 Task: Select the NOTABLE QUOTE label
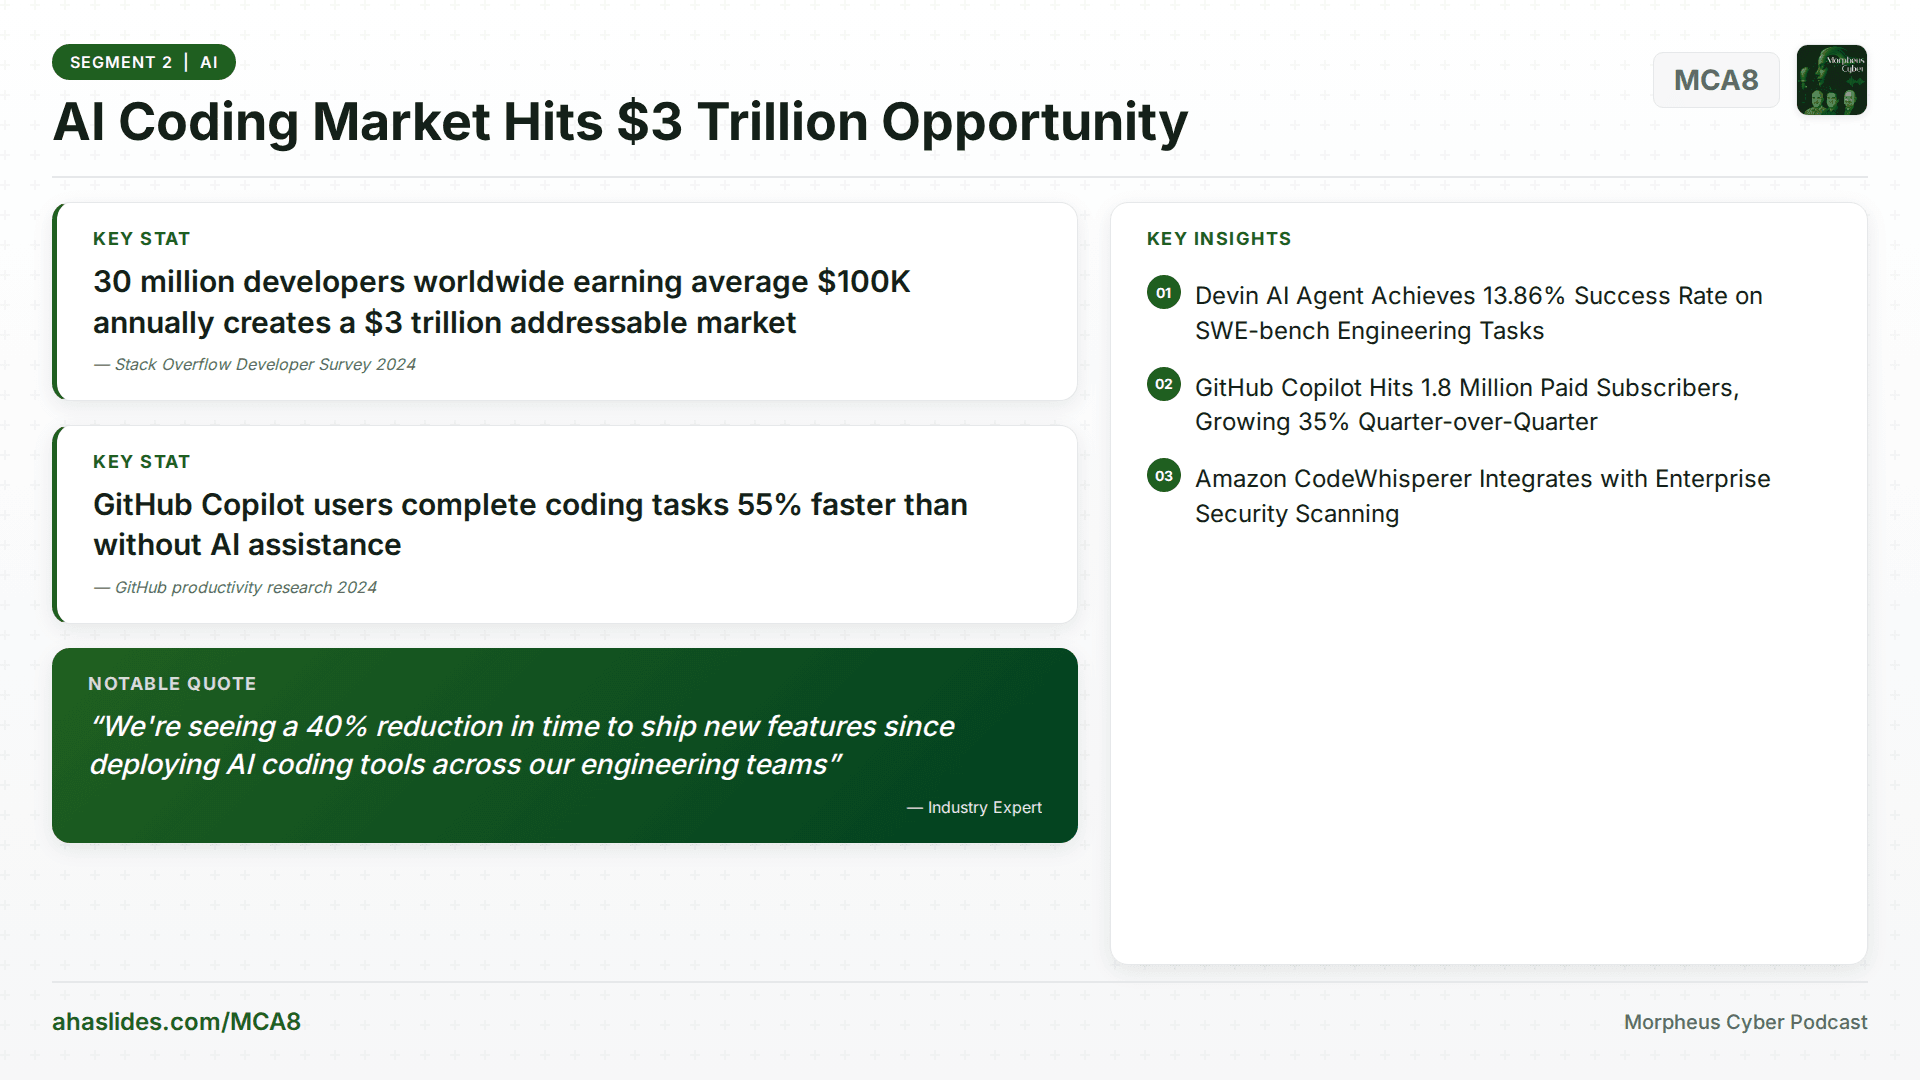pyautogui.click(x=172, y=683)
